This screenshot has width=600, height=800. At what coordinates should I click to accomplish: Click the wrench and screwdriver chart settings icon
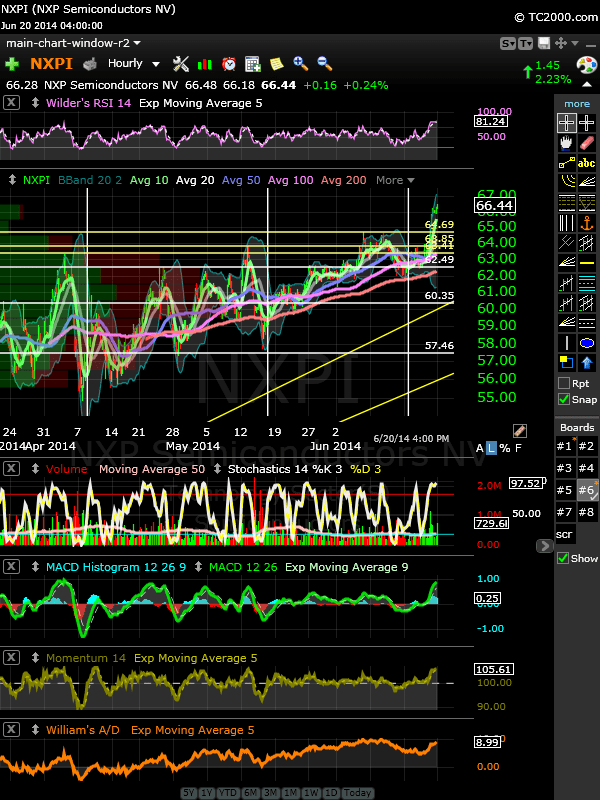(x=181, y=64)
